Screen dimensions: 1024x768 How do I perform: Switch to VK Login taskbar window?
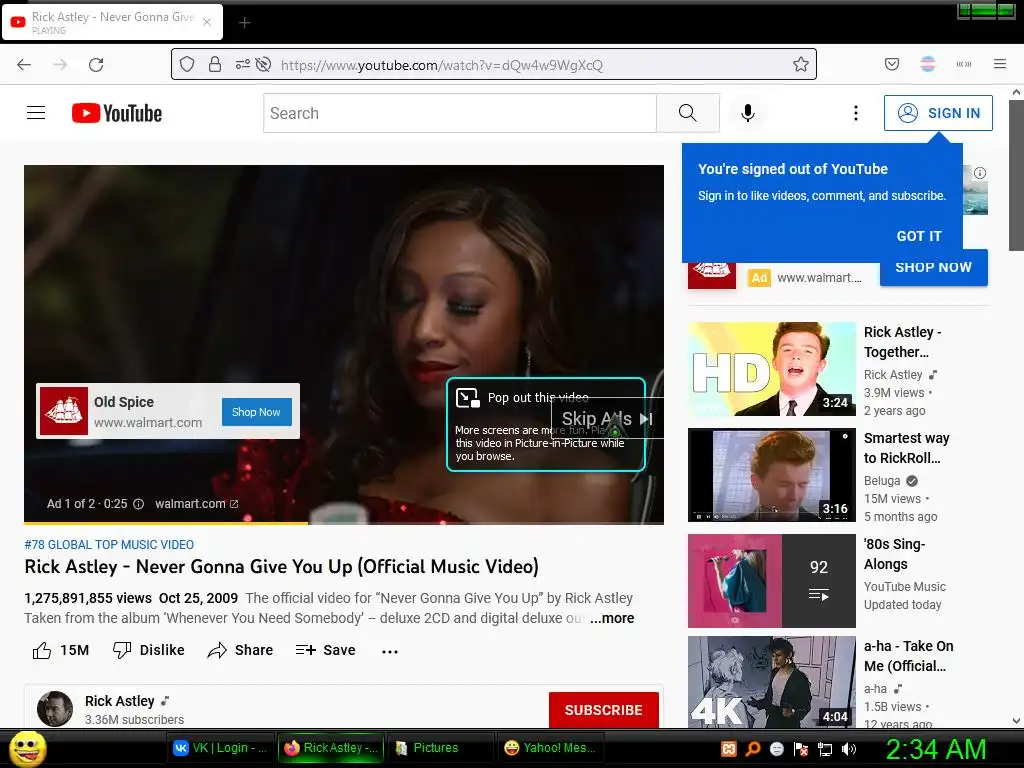click(220, 748)
